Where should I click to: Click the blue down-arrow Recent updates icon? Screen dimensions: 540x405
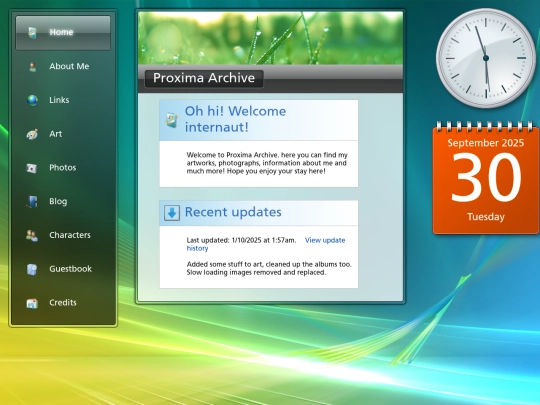[x=172, y=212]
